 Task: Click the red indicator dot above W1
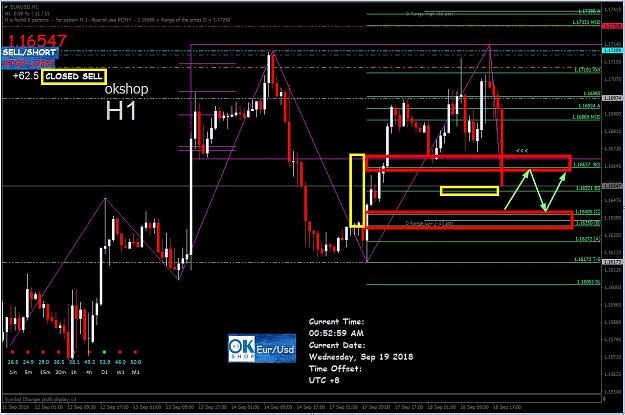[120, 352]
